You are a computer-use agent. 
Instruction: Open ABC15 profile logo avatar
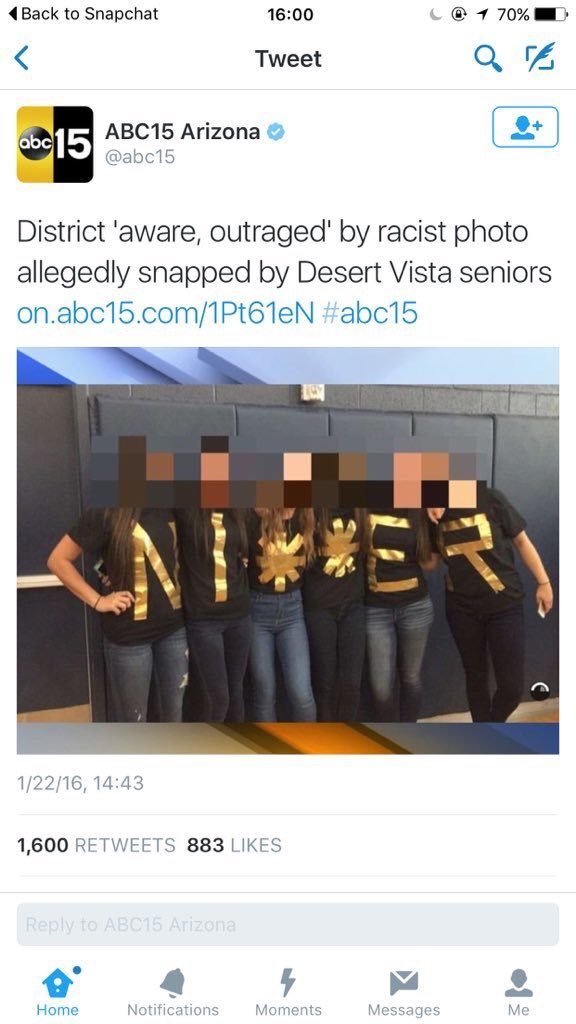[55, 144]
